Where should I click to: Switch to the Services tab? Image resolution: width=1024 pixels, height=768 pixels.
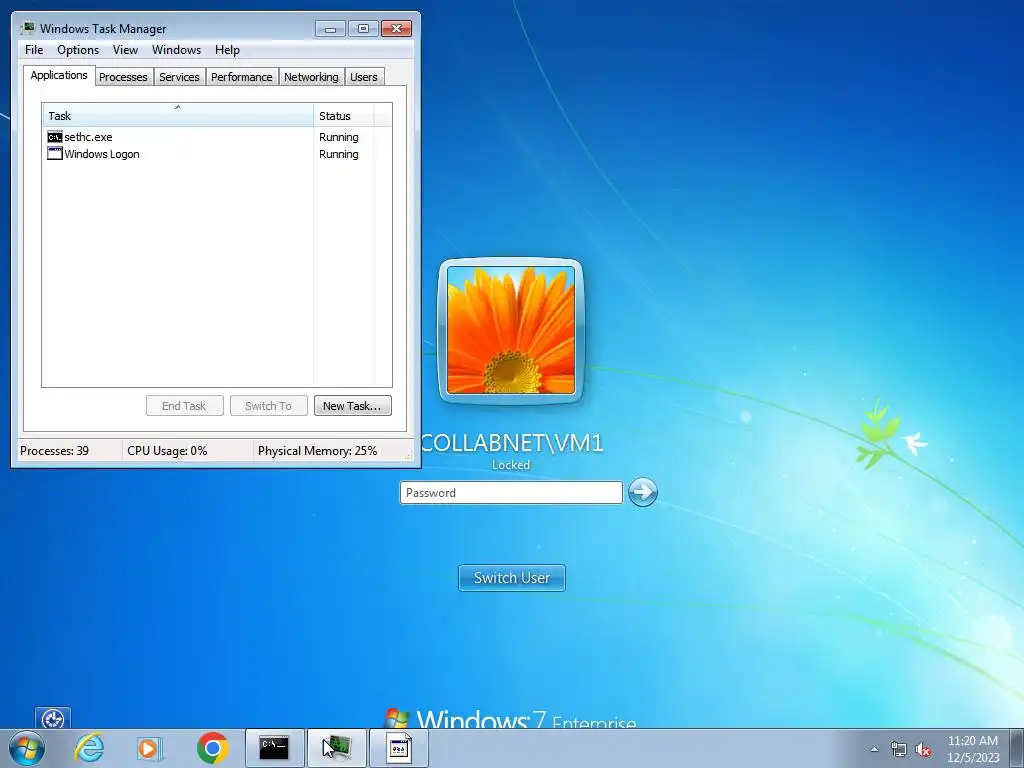(180, 77)
